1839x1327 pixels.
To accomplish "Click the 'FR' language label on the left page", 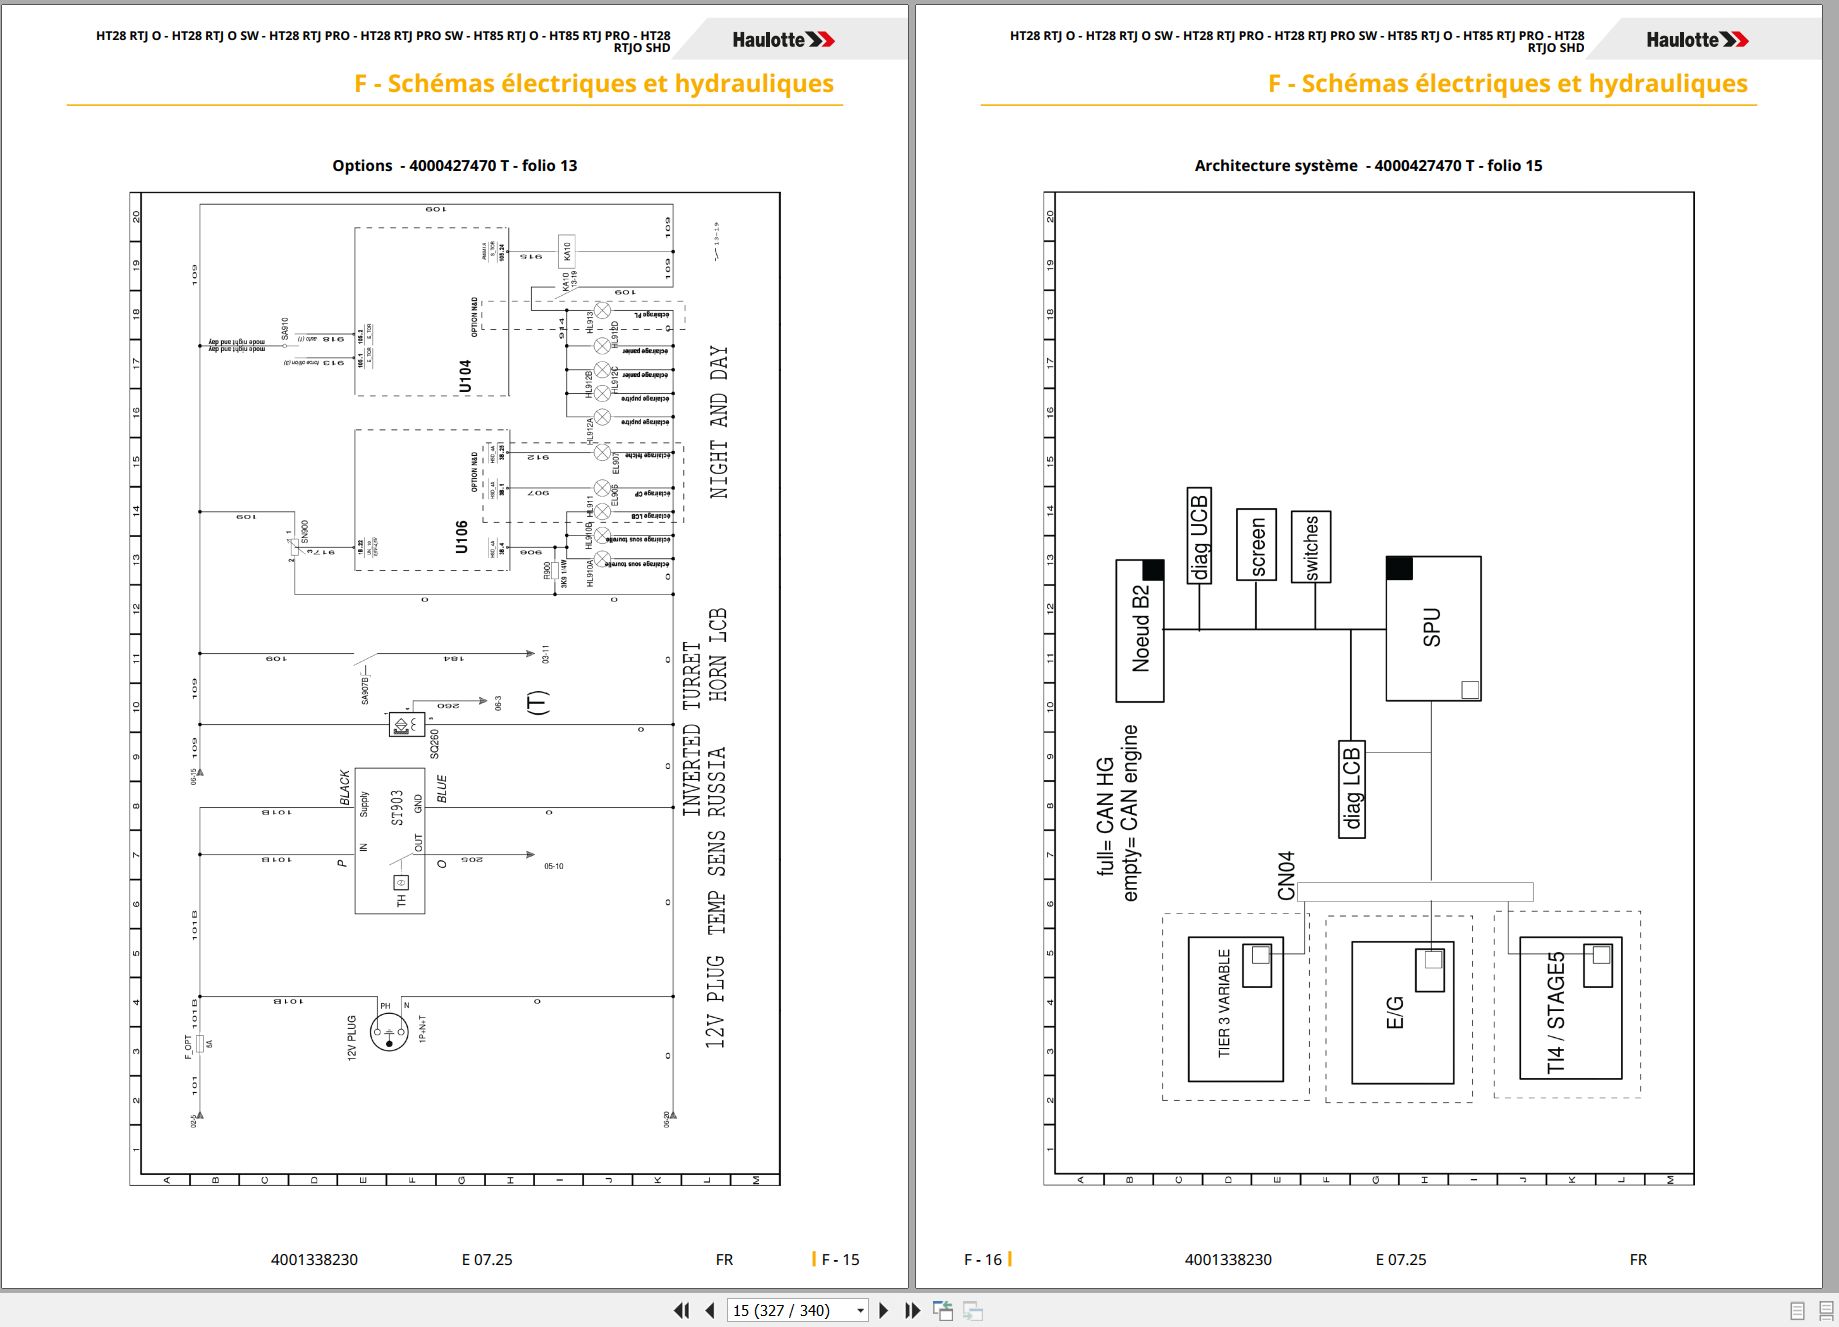I will (x=724, y=1260).
